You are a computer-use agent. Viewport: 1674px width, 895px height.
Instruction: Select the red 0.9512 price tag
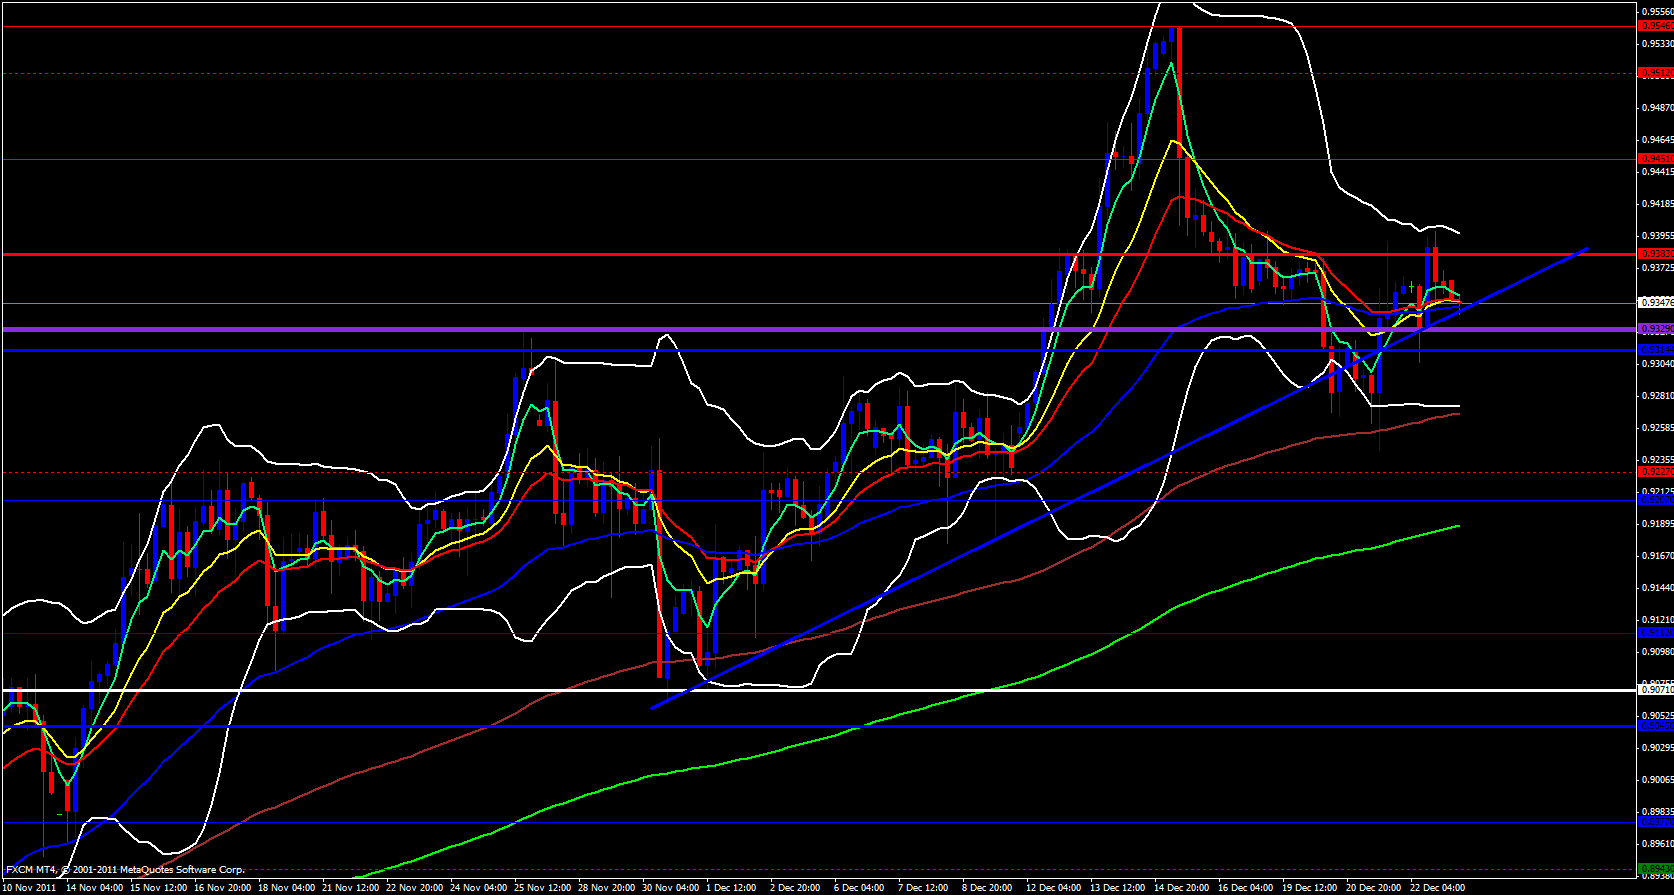click(x=1655, y=73)
